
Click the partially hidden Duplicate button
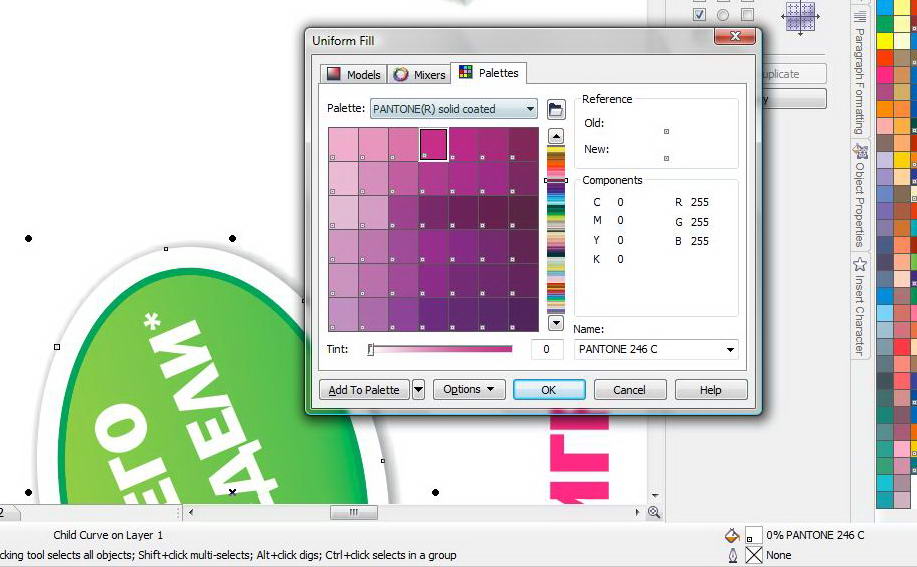coord(793,74)
